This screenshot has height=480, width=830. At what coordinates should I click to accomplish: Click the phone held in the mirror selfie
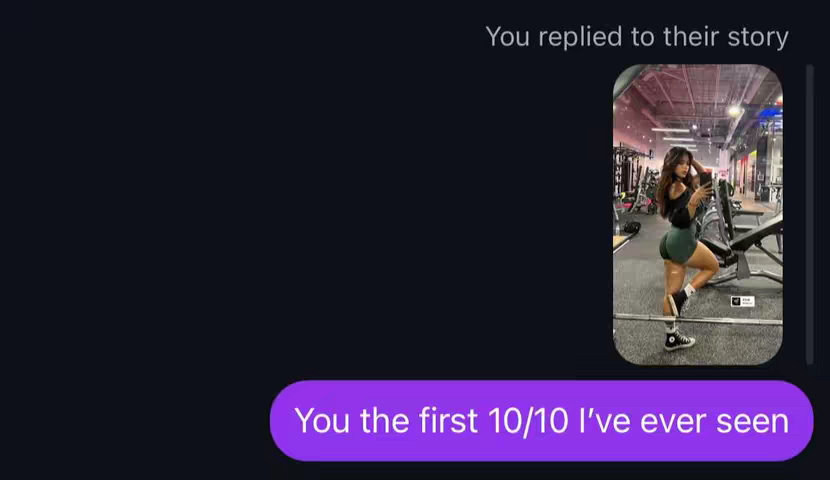(705, 180)
